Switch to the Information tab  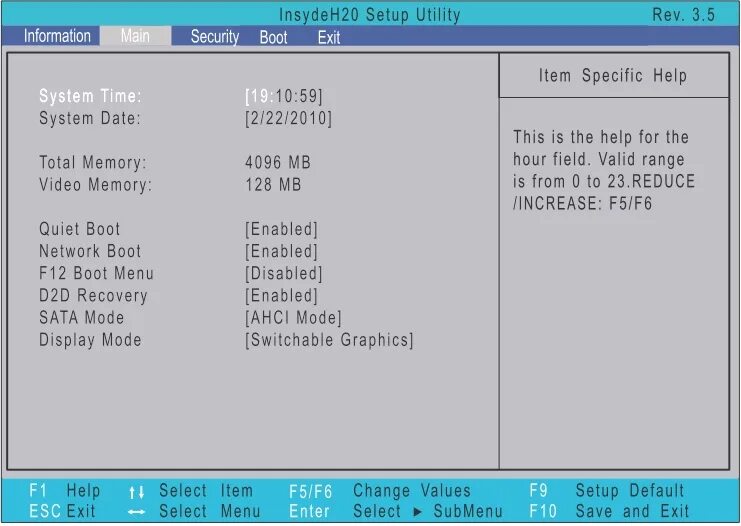tap(57, 36)
